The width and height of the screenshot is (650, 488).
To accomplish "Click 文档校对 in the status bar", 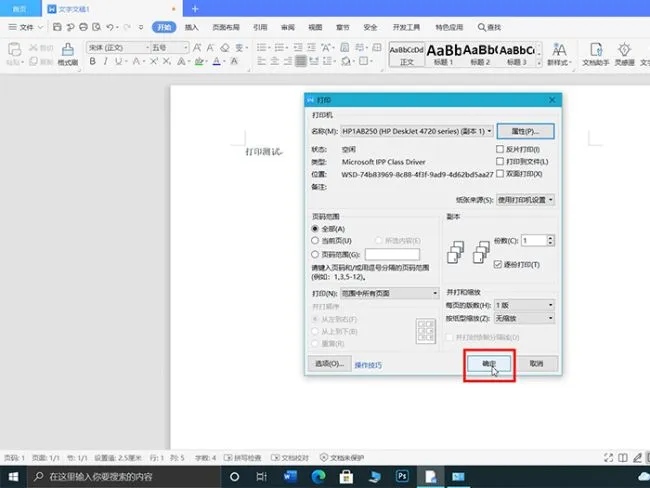I will point(290,458).
